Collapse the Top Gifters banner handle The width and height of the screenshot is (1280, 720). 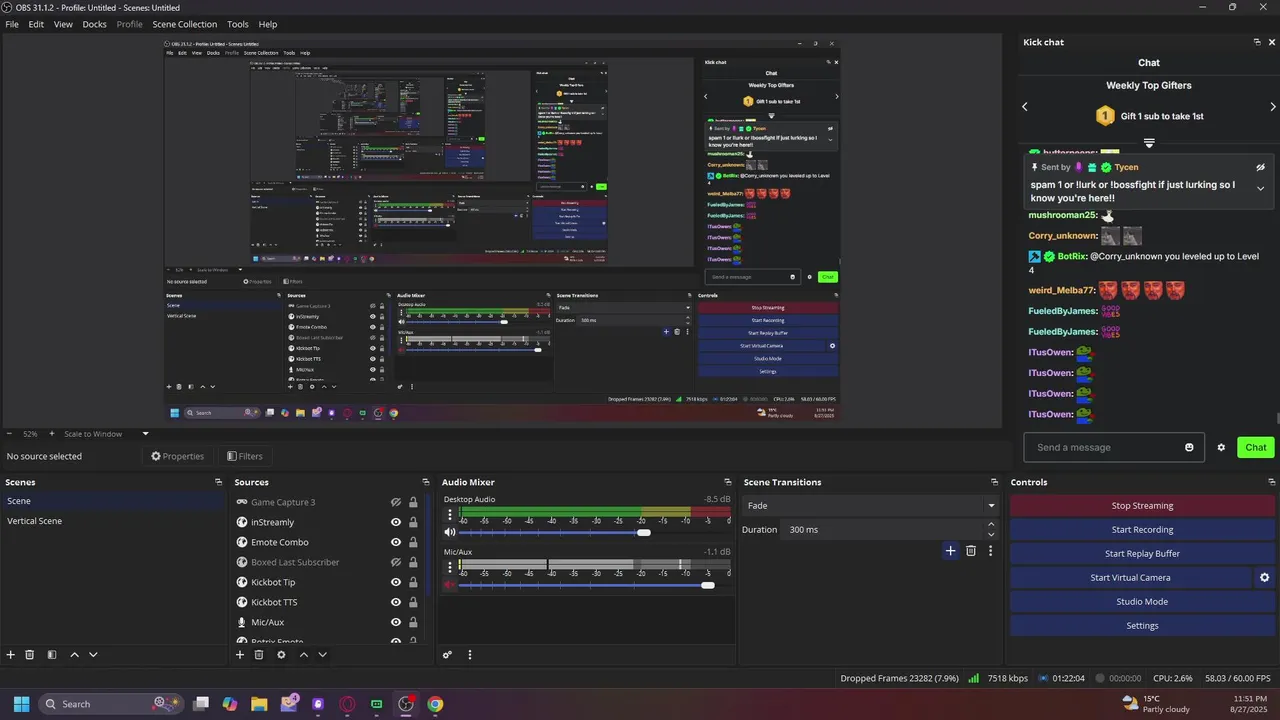point(1149,143)
